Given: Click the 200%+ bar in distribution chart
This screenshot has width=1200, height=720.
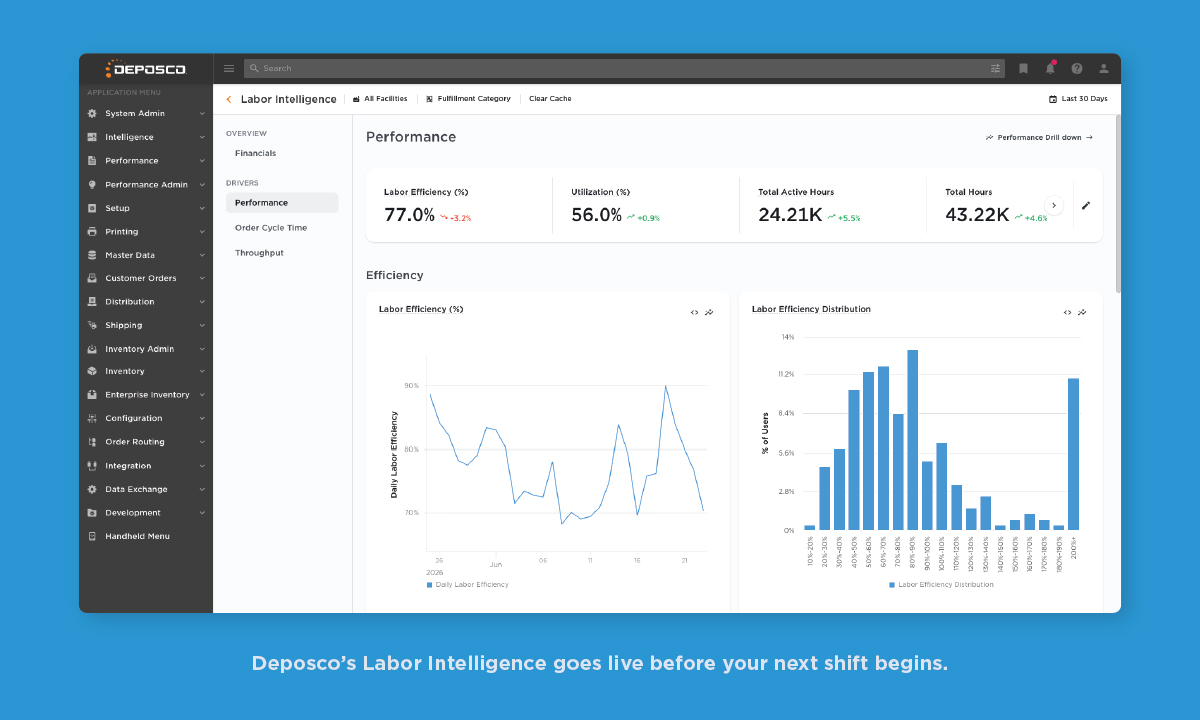Looking at the screenshot, I should 1073,454.
